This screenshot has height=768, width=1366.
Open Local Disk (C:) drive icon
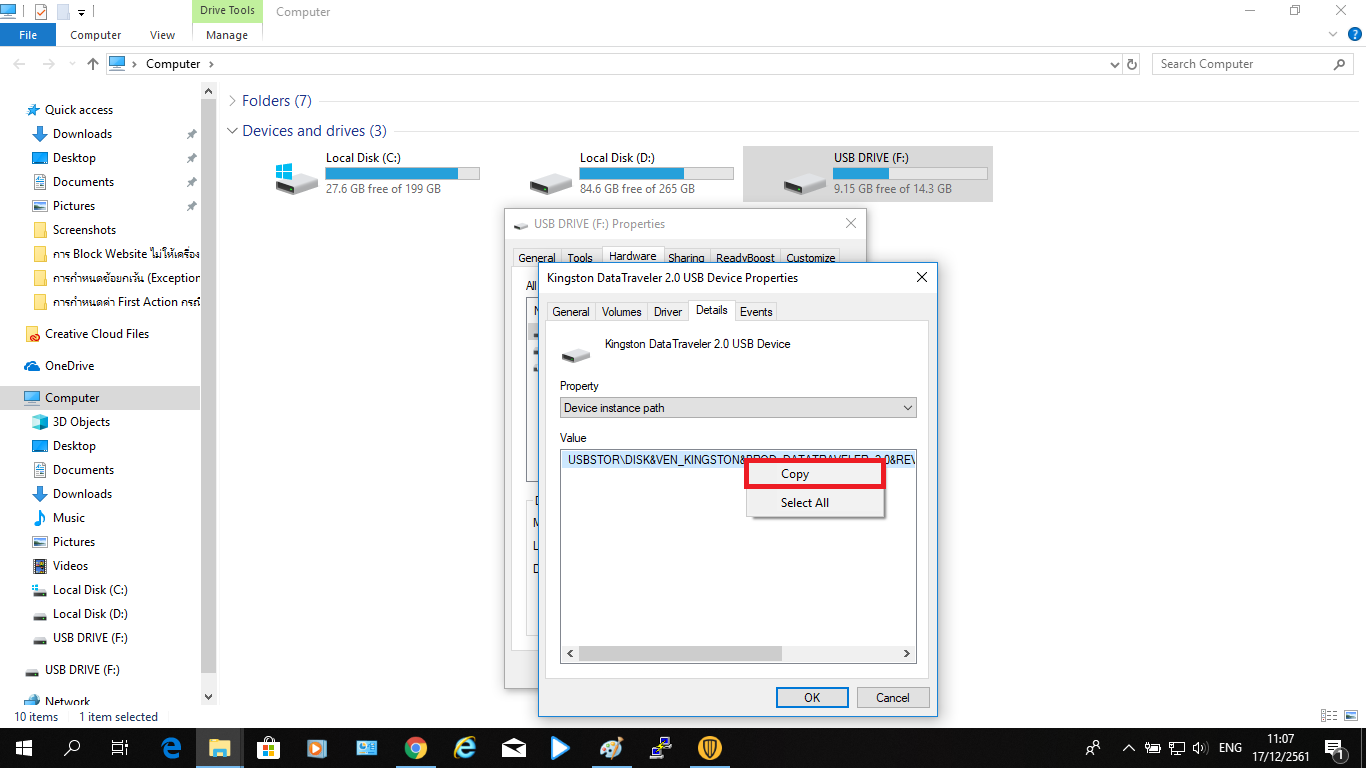(295, 176)
